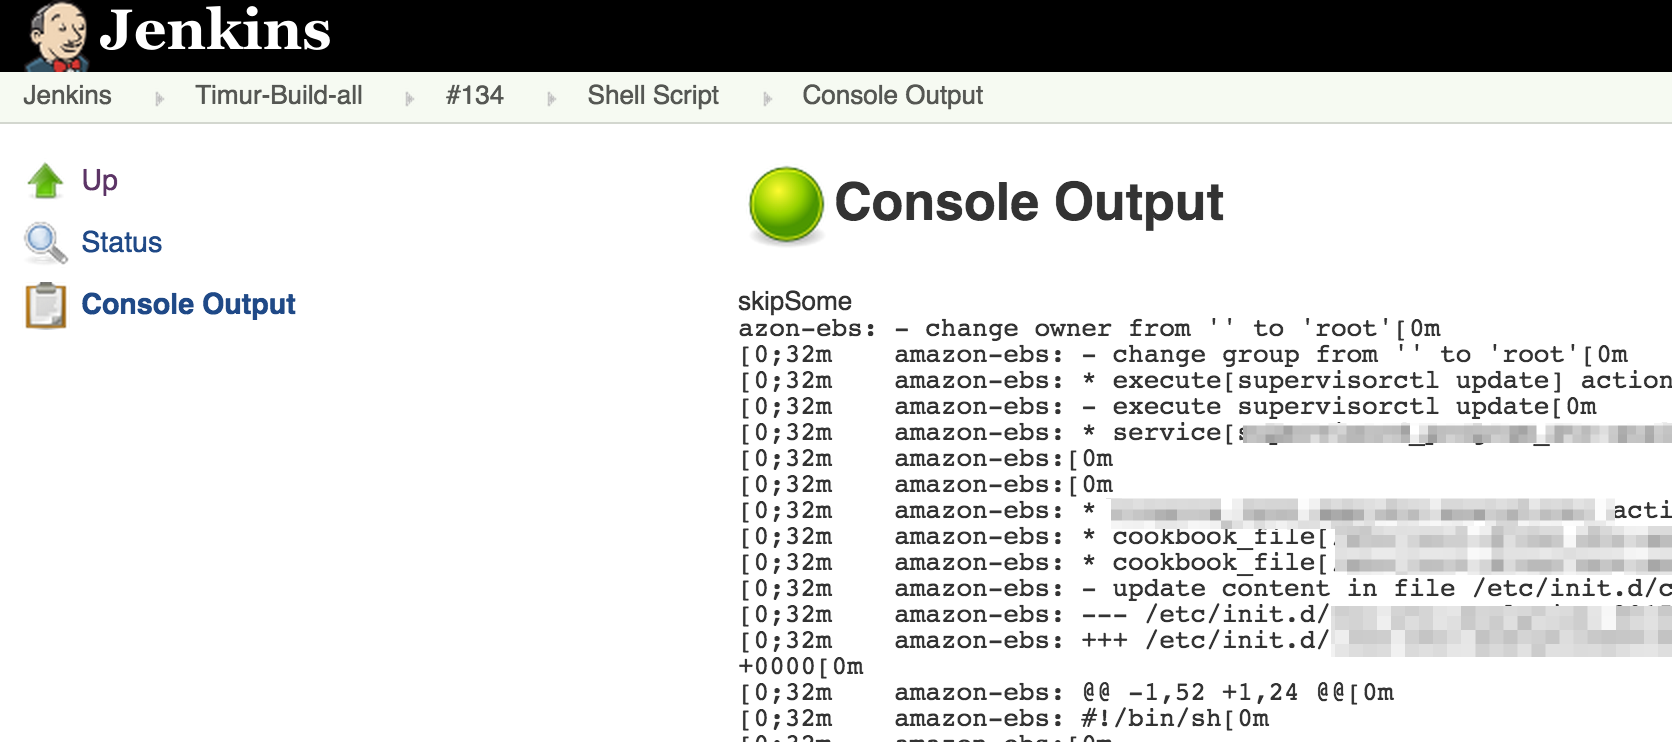Click the green Up arrow icon
The width and height of the screenshot is (1672, 742).
[x=45, y=181]
